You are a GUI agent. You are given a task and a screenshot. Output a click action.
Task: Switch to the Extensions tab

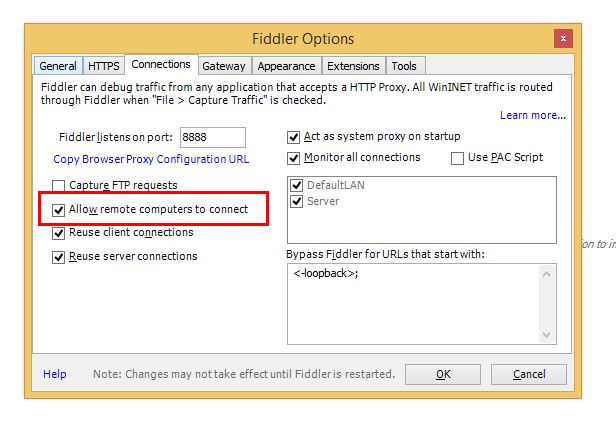click(353, 66)
